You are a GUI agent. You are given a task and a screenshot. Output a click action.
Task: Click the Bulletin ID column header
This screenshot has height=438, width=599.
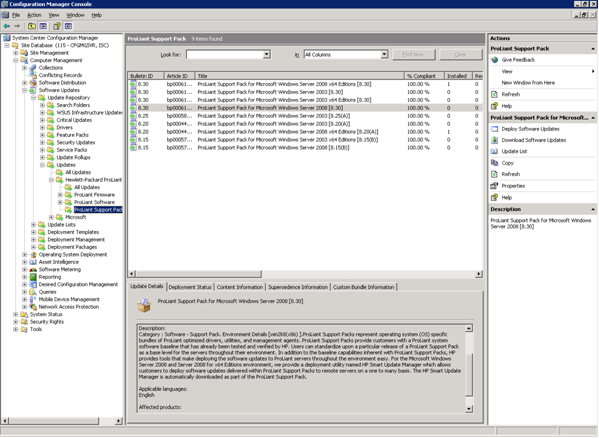click(x=146, y=76)
